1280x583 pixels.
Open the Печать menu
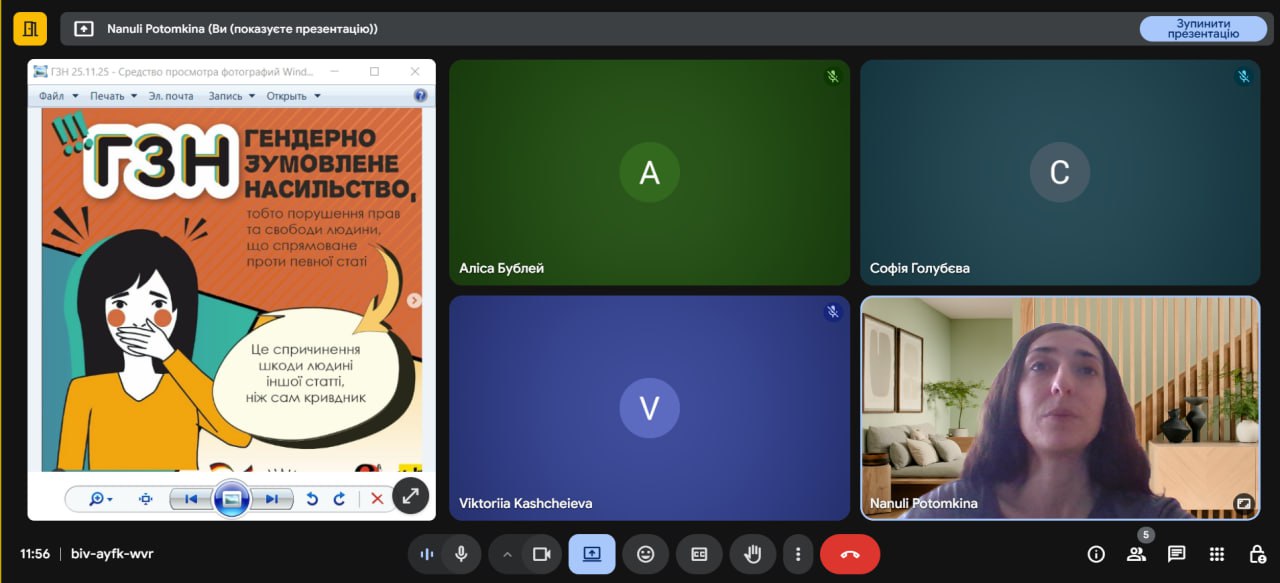pos(113,96)
